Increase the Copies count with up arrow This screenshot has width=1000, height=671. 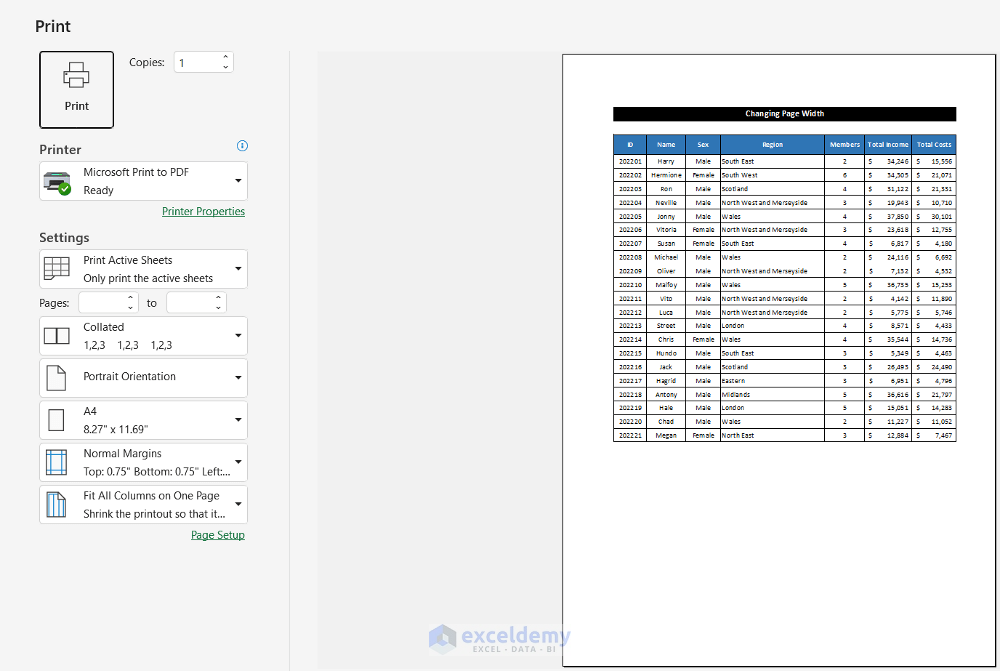pos(226,57)
